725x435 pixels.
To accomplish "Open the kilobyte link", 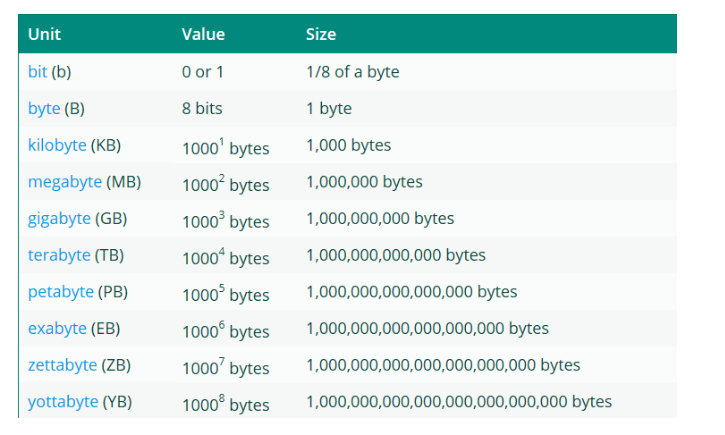I will [x=57, y=145].
